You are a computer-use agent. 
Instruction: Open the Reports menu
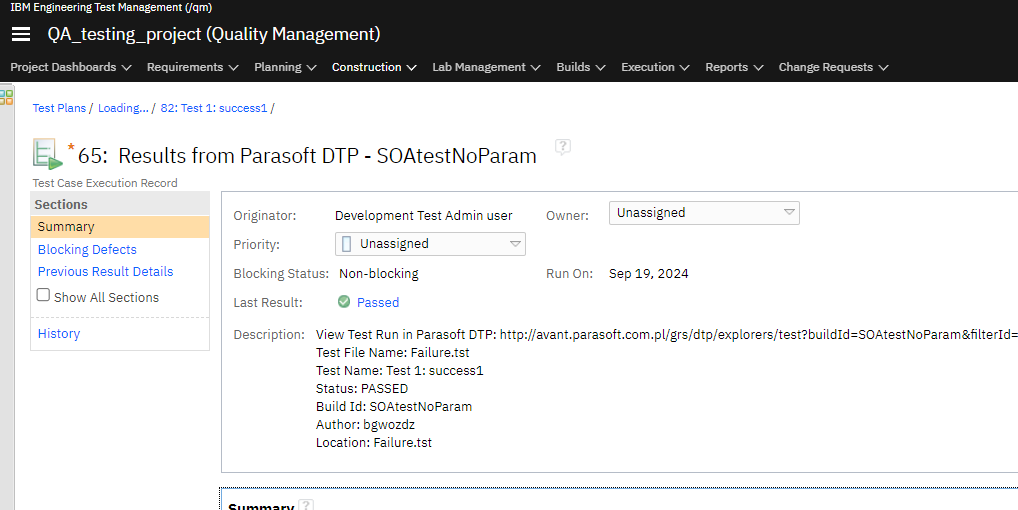coord(734,67)
